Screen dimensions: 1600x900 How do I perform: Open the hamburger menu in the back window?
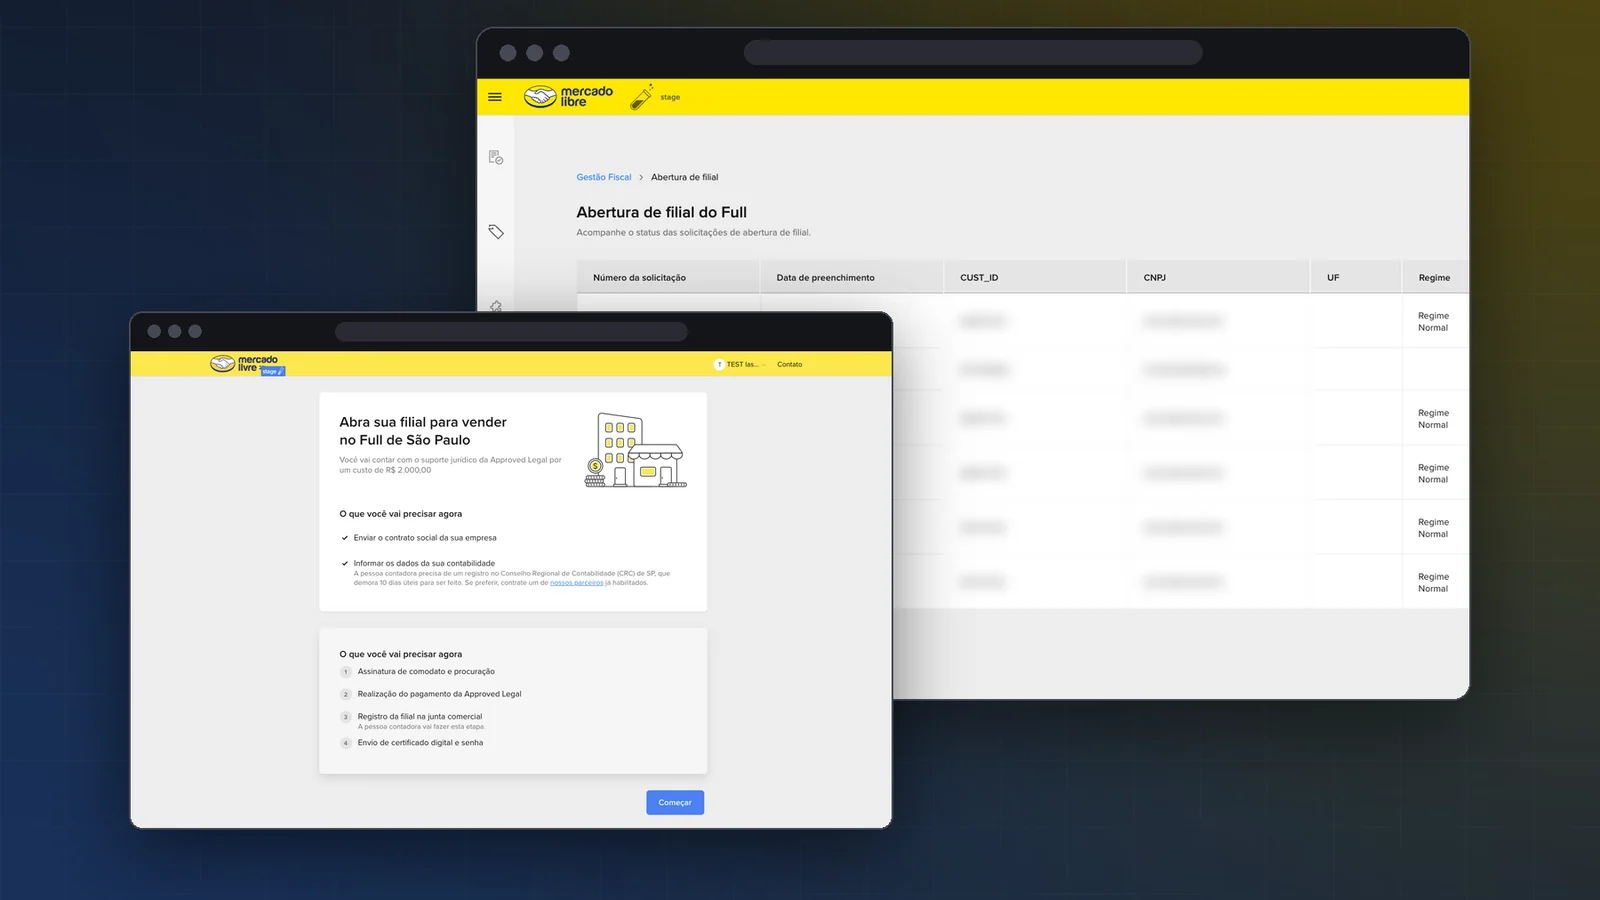point(494,97)
